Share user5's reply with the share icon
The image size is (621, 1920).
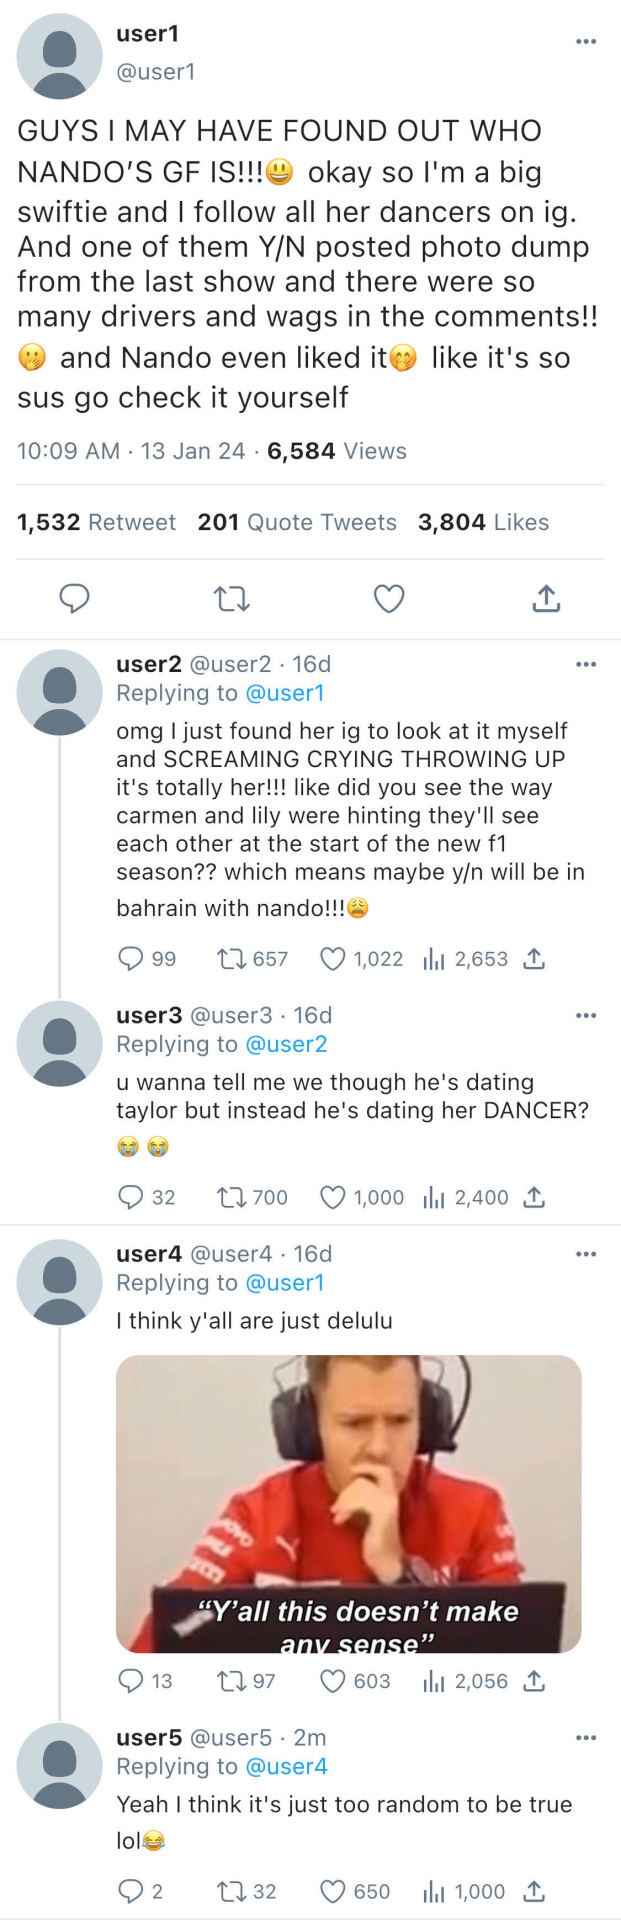tap(535, 1891)
